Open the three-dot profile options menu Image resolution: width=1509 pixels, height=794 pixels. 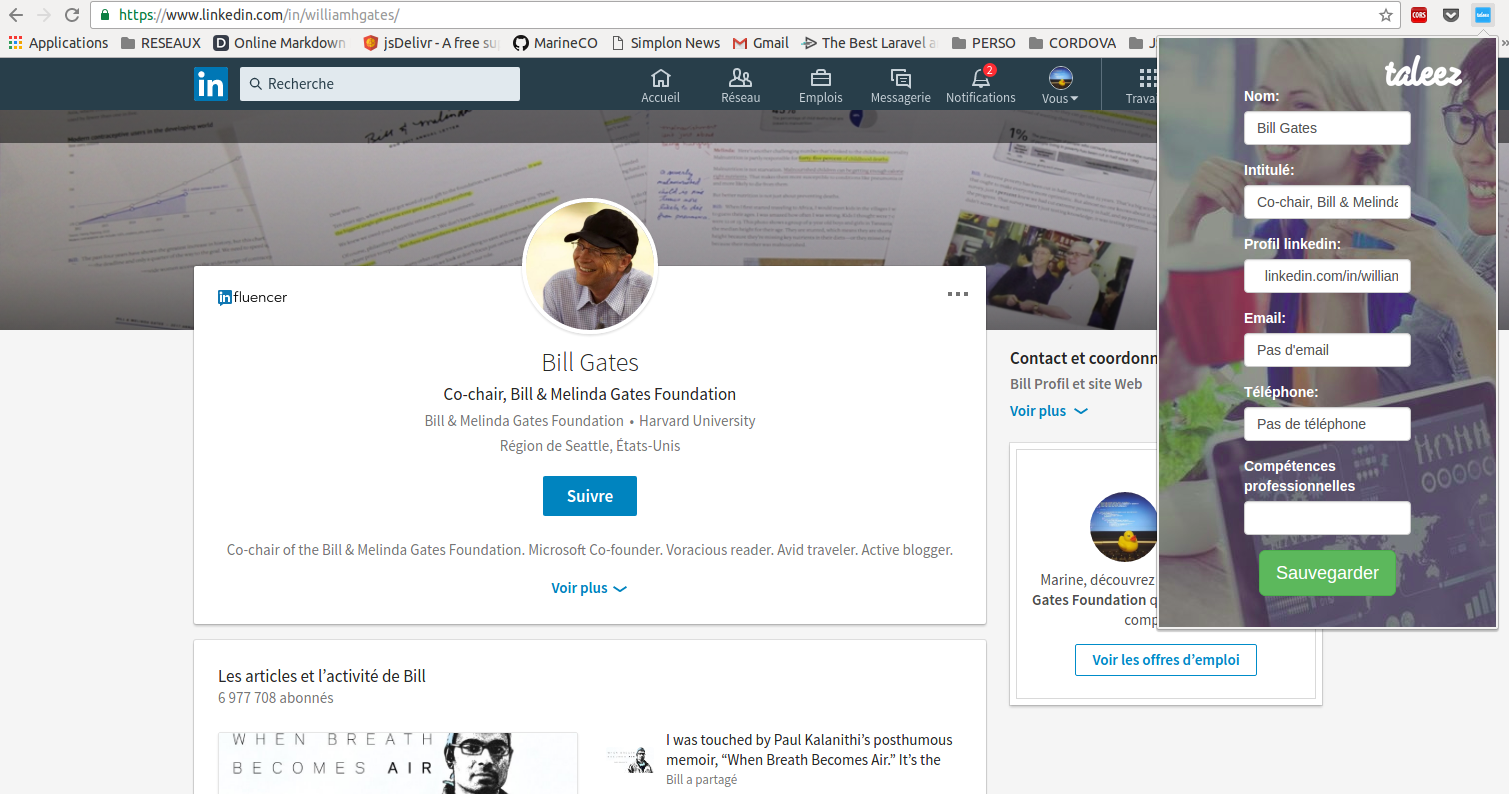click(958, 294)
